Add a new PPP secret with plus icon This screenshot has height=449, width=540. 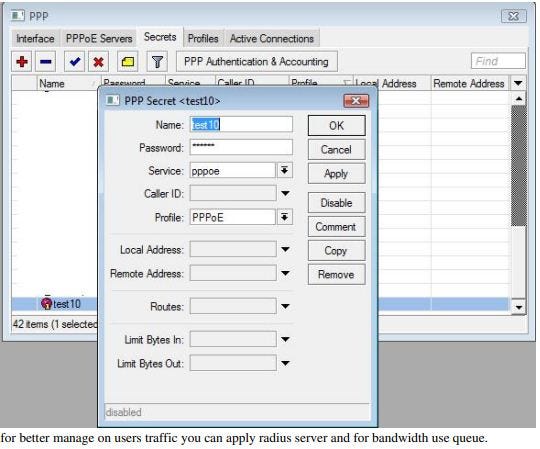point(22,62)
